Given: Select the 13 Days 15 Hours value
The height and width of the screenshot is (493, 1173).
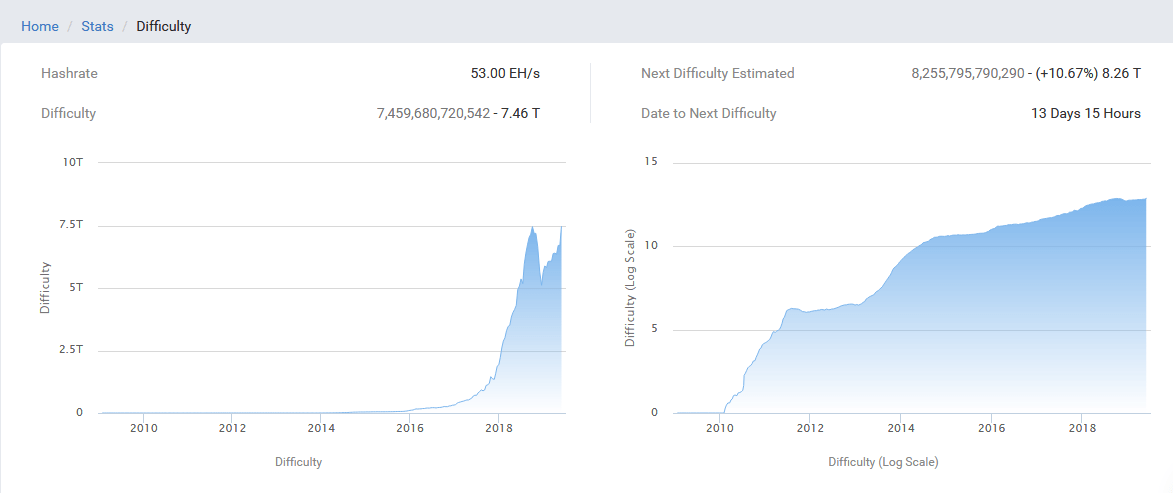Looking at the screenshot, I should pyautogui.click(x=1085, y=113).
